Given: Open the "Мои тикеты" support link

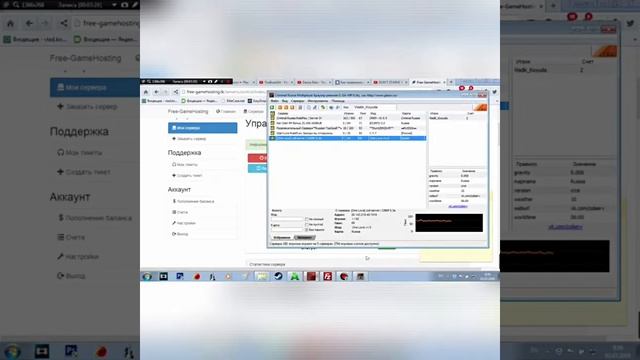Looking at the screenshot, I should 185,164.
